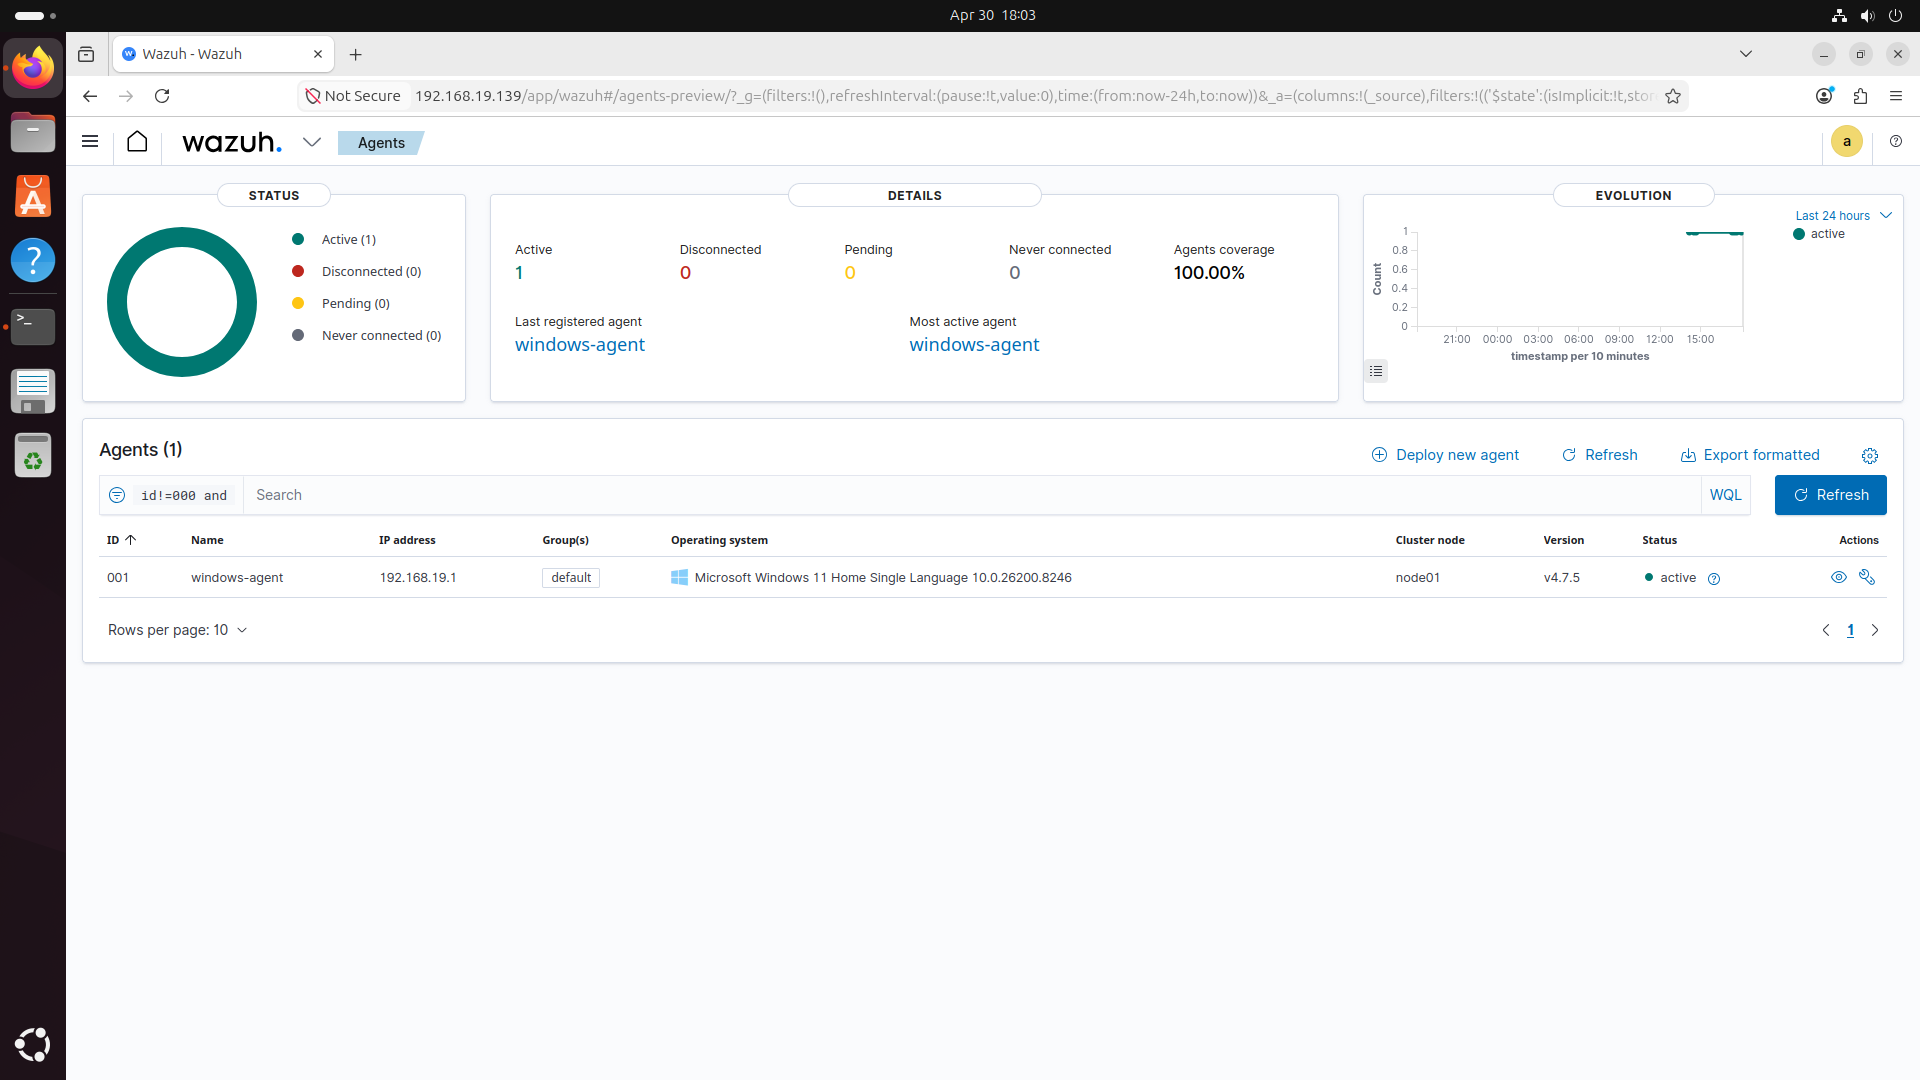Toggle Disconnected (0) legend item

356,272
